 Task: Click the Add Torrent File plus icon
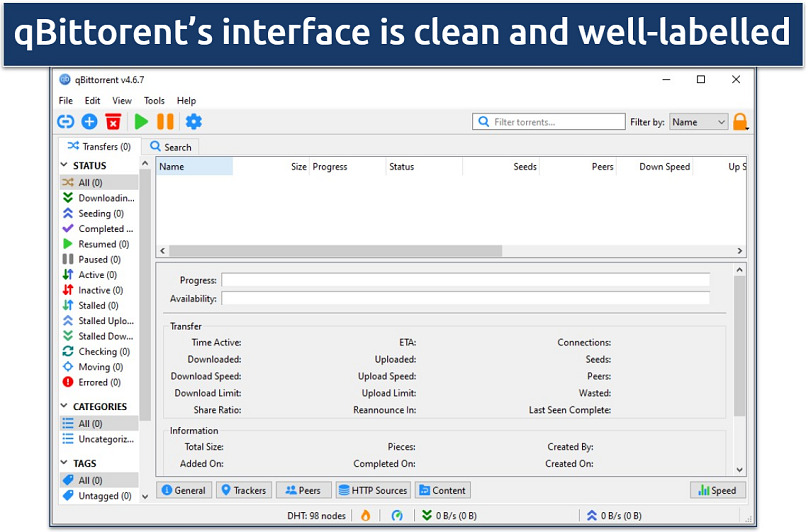89,122
